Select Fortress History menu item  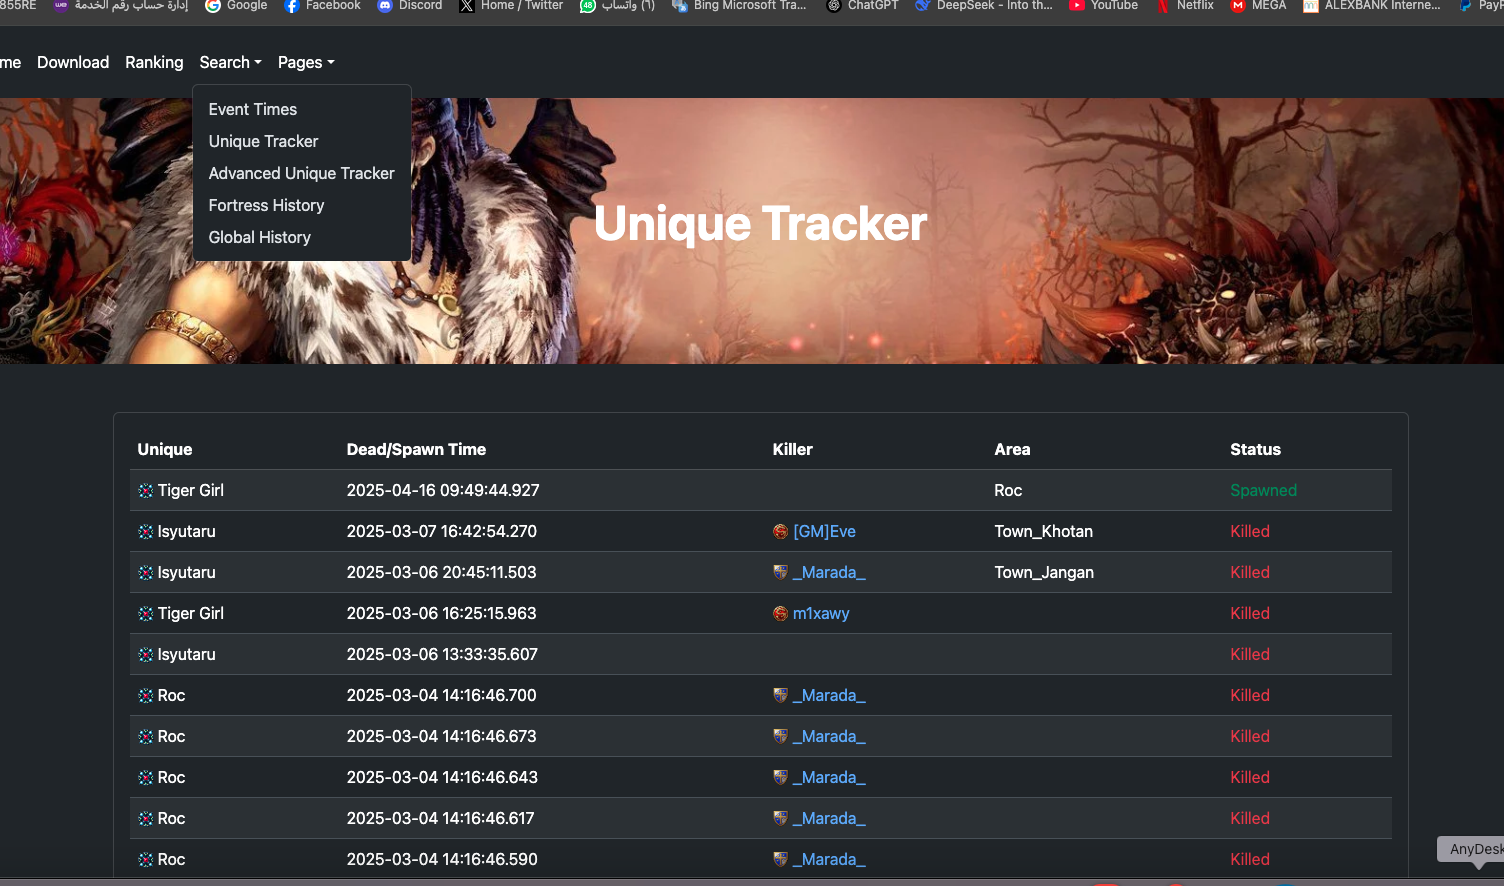pyautogui.click(x=266, y=205)
